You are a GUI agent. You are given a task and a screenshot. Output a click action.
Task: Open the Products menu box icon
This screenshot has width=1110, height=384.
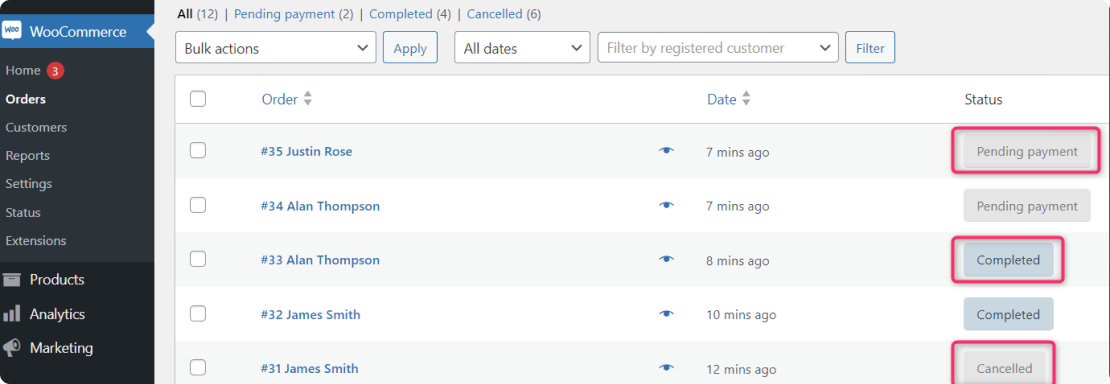click(x=11, y=280)
